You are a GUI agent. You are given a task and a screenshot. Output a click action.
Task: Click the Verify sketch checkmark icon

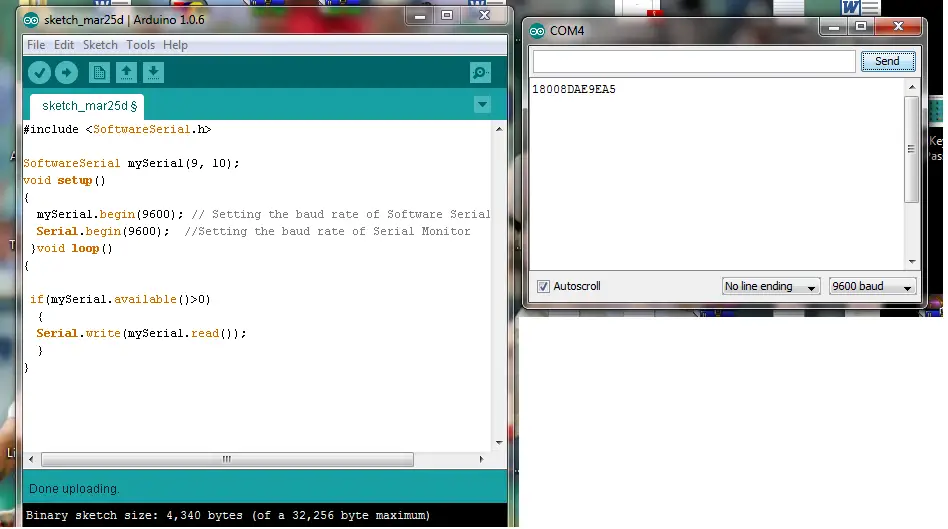[39, 72]
